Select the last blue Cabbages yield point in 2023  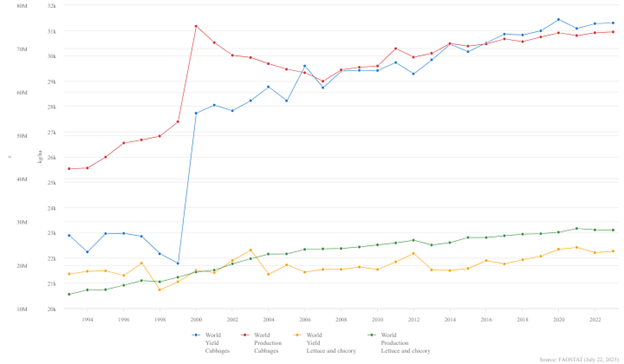(613, 23)
